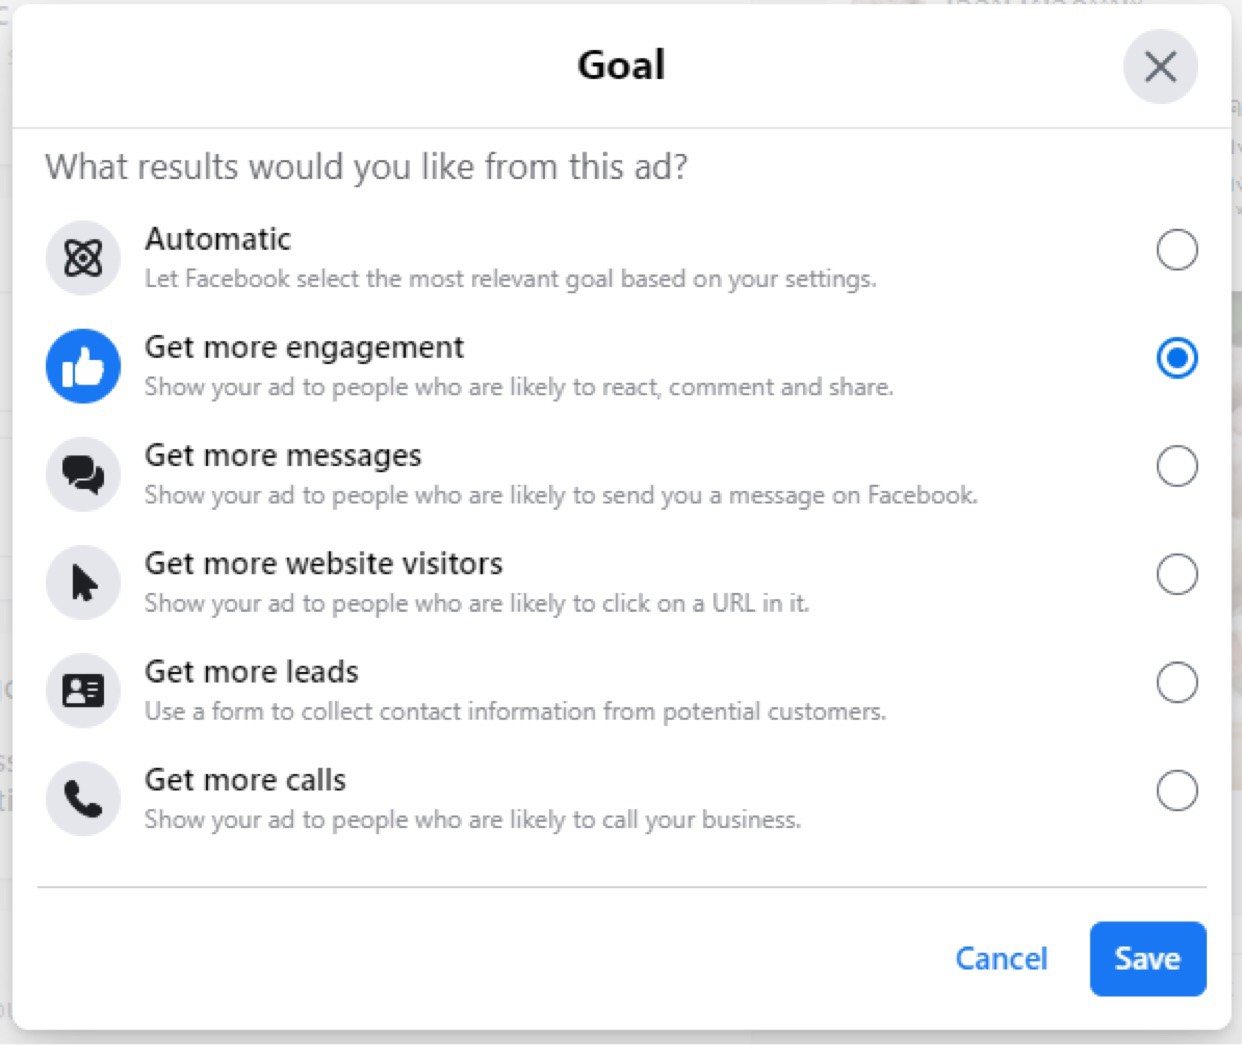
Task: Close the Goal dialog with X
Action: [1160, 67]
